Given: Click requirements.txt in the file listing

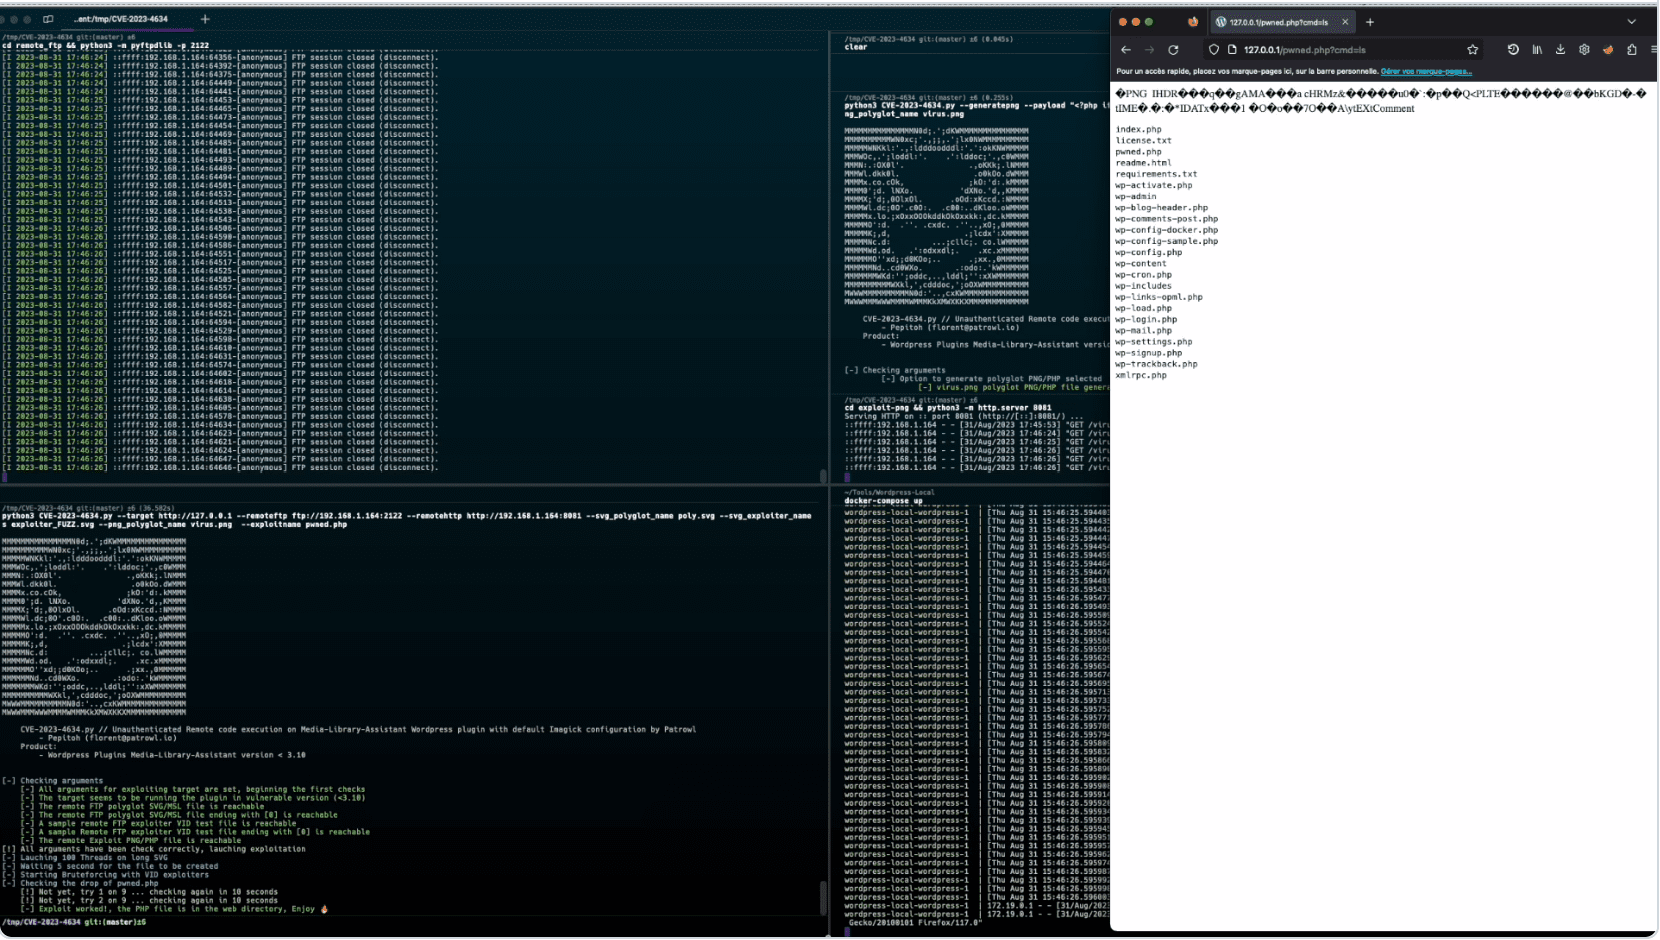Looking at the screenshot, I should [x=1156, y=174].
